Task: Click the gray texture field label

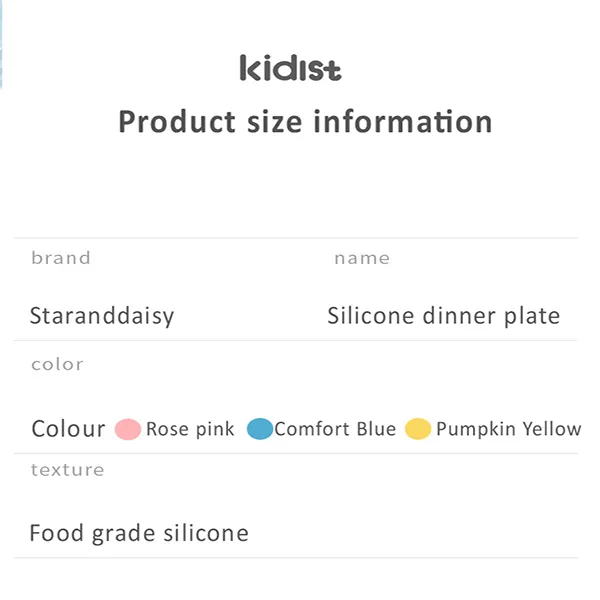Action: coord(67,469)
